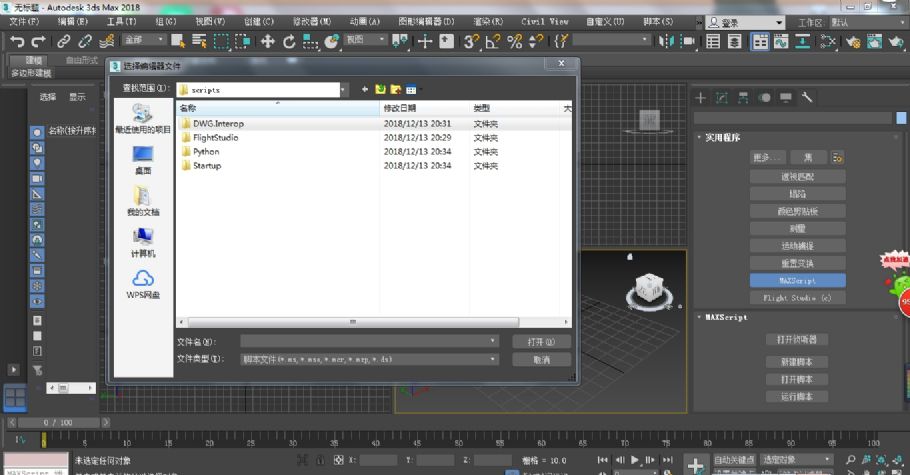This screenshot has height=475, width=910.
Task: Open the Rendered Frame Window icon
Action: point(874,41)
